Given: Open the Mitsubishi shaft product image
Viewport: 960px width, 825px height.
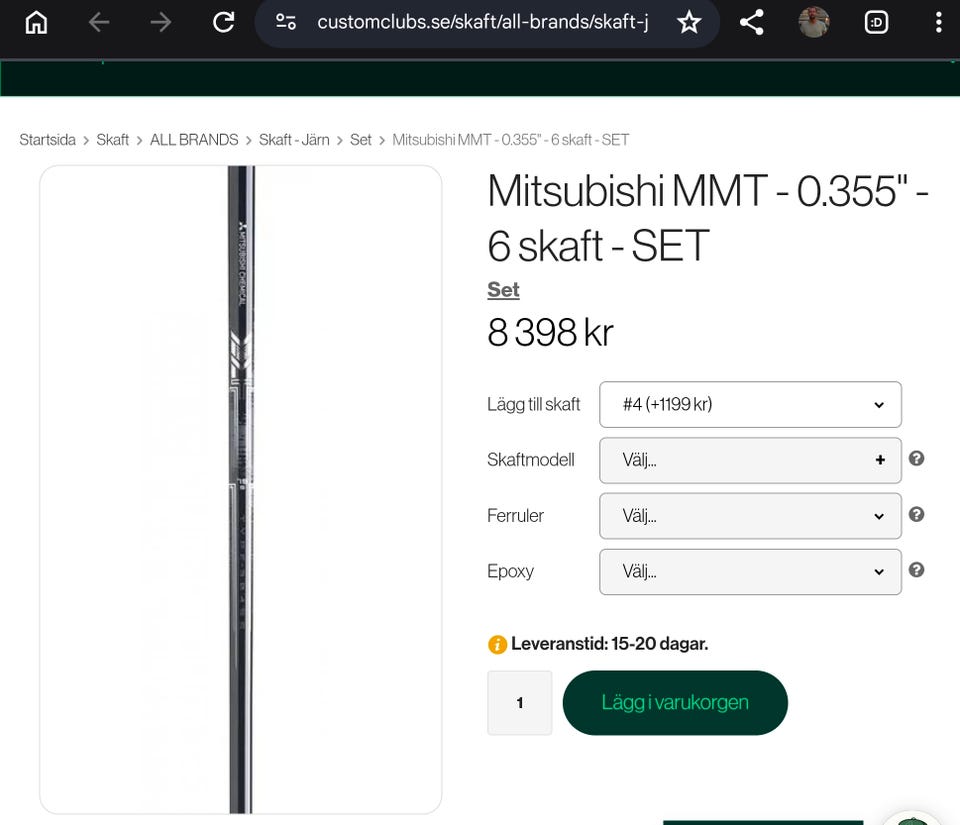Looking at the screenshot, I should [x=241, y=490].
